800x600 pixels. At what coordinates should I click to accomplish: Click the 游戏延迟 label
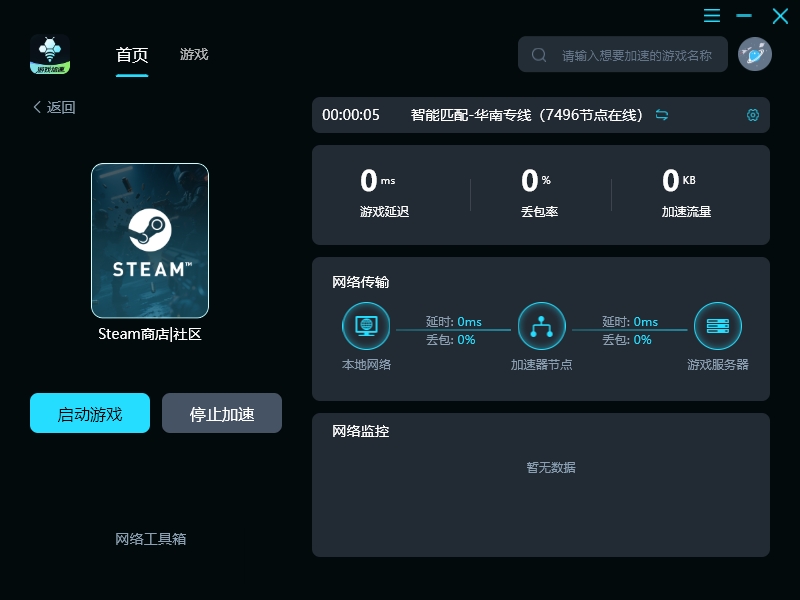coord(384,212)
